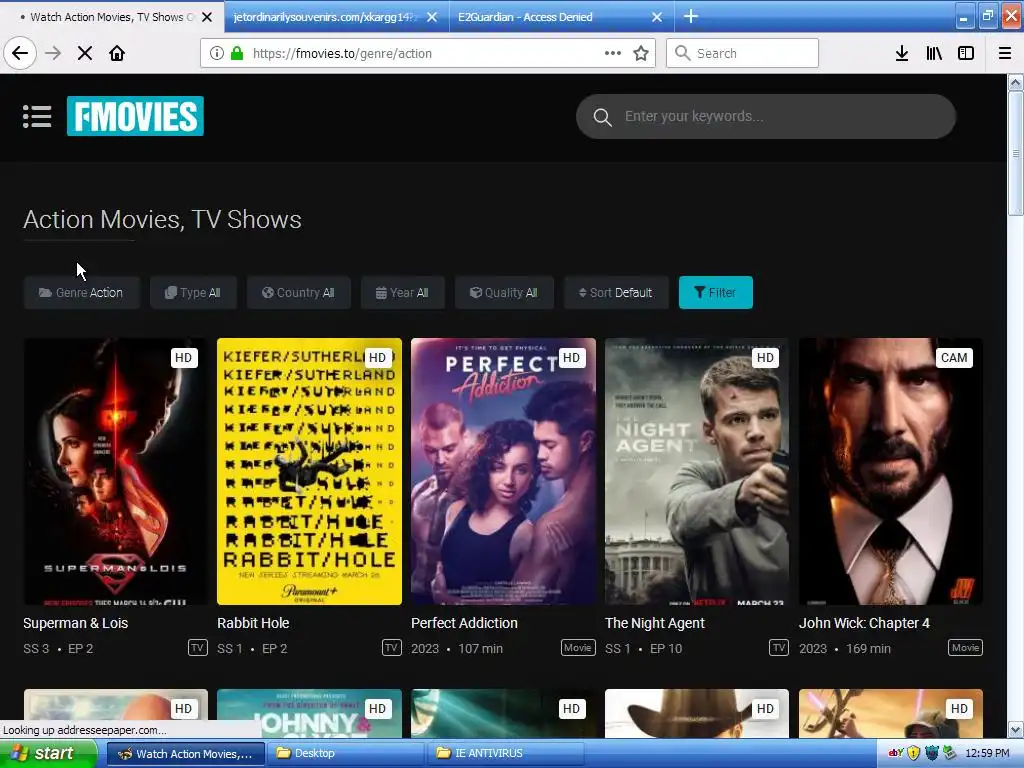Click the Perfect Addiction poster

tap(504, 471)
